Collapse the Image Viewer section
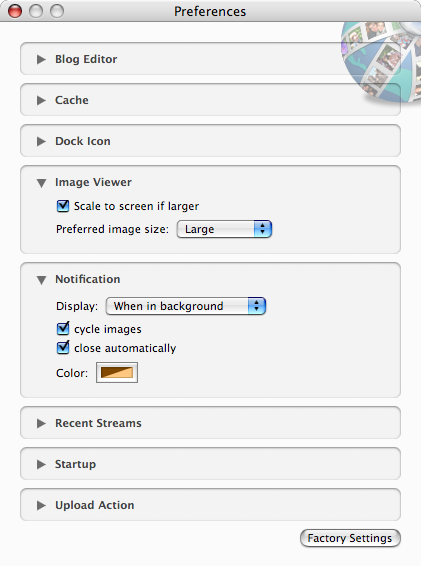Screen dimensions: 421x566 [x=41, y=183]
